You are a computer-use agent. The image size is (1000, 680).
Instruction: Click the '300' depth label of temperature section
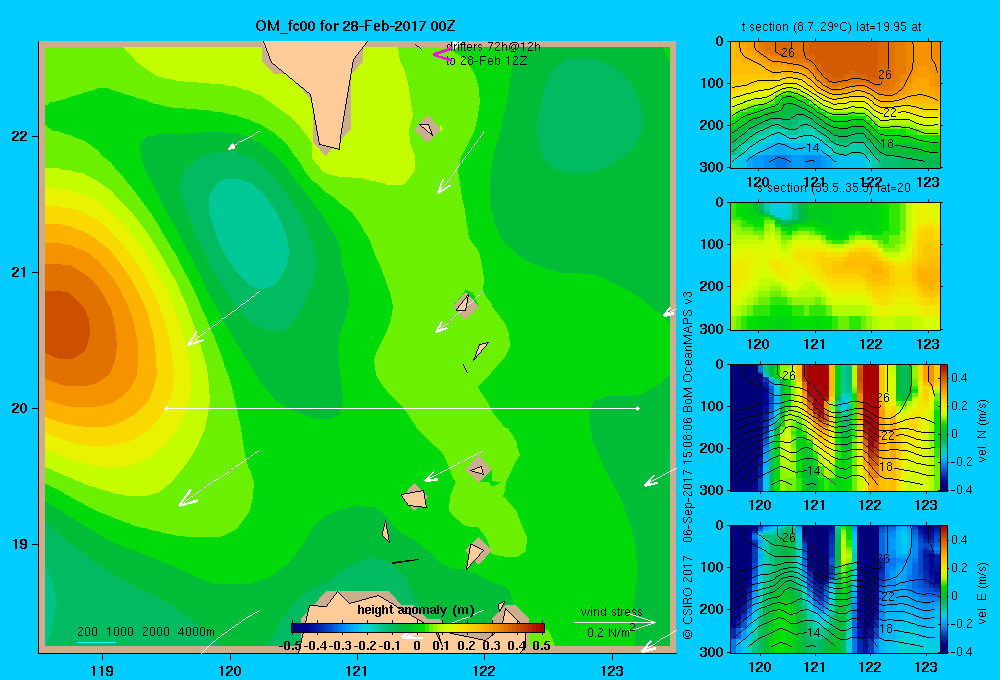[x=713, y=167]
